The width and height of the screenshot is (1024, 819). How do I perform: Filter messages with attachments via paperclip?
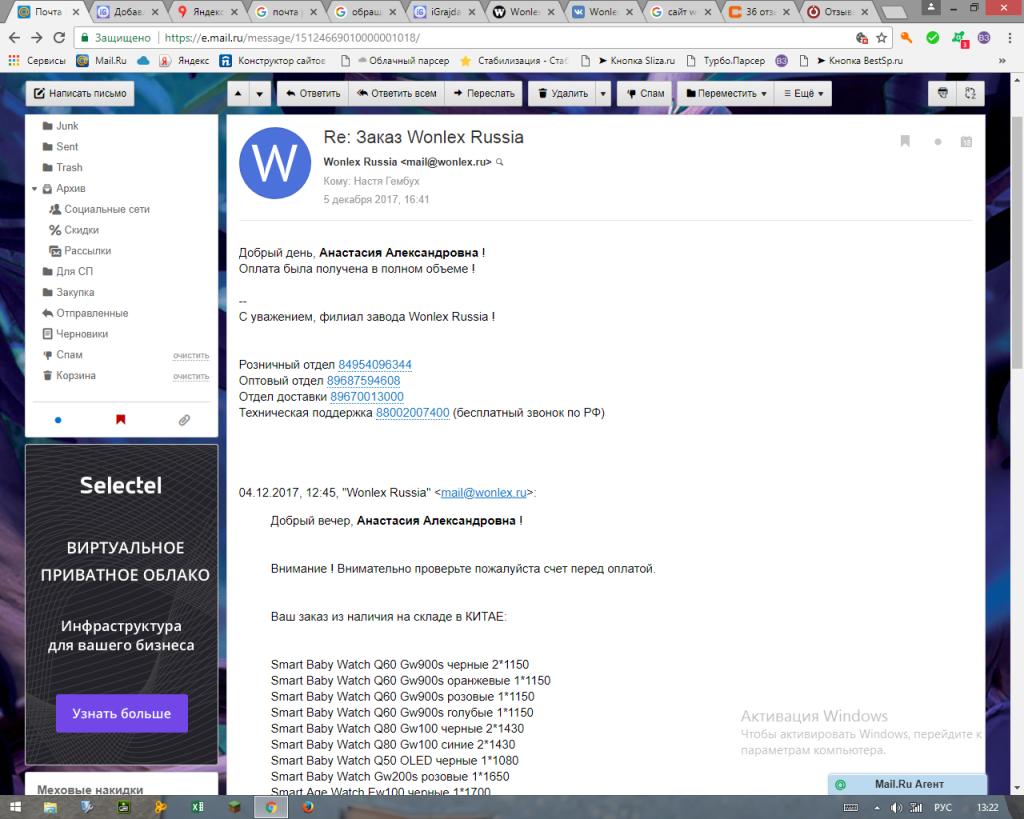(x=184, y=420)
